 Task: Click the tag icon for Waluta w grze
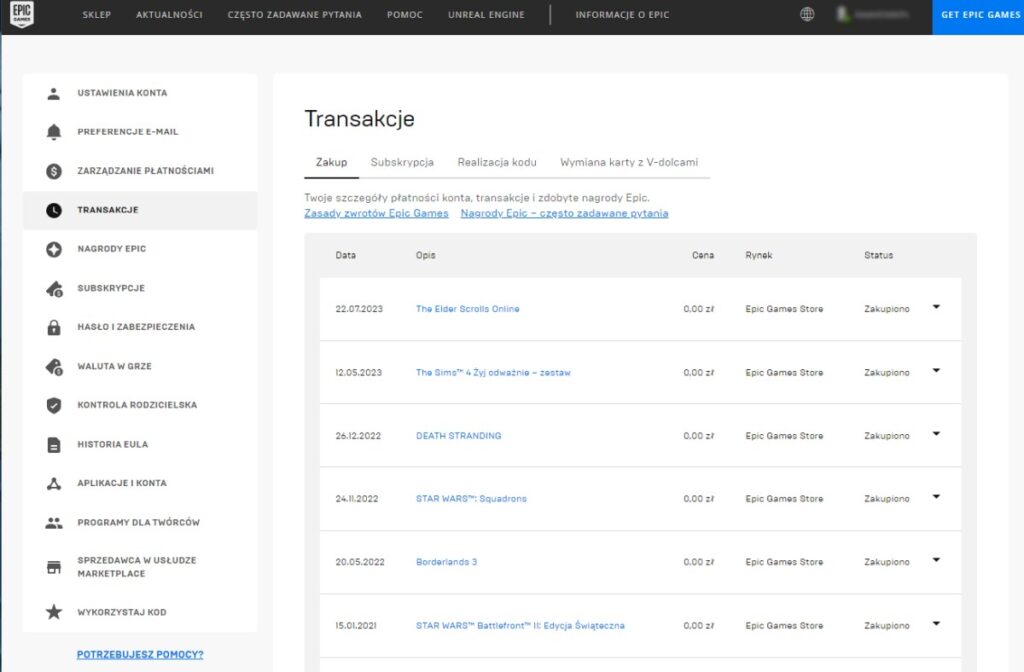click(54, 367)
